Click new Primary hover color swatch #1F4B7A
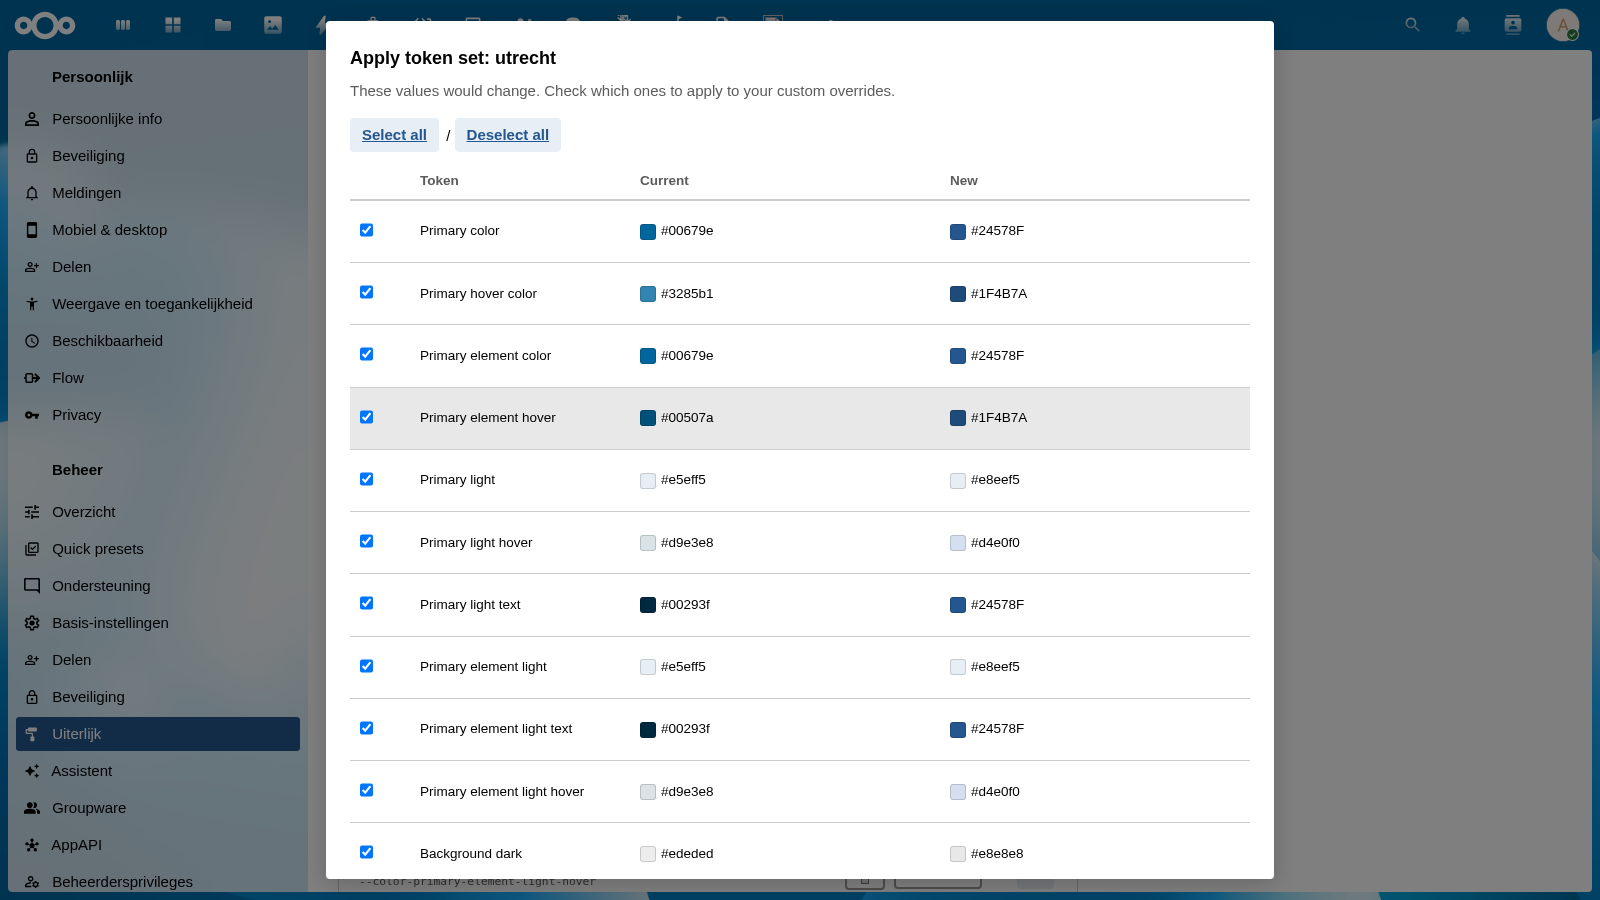The width and height of the screenshot is (1600, 900). (x=958, y=294)
